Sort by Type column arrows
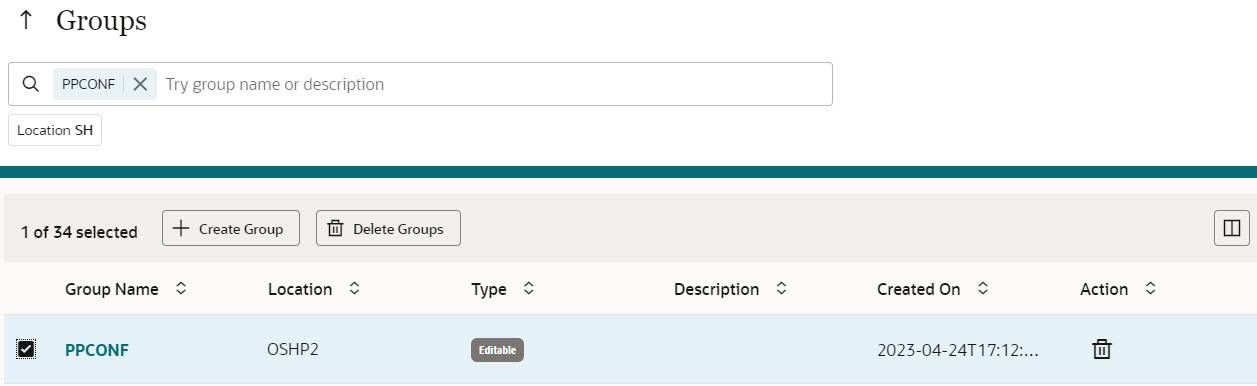The height and width of the screenshot is (386, 1257). click(529, 289)
